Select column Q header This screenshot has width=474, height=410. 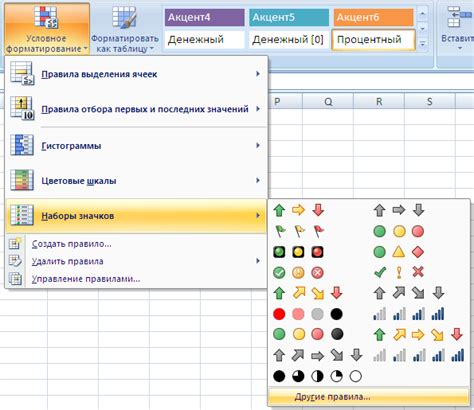pos(328,101)
